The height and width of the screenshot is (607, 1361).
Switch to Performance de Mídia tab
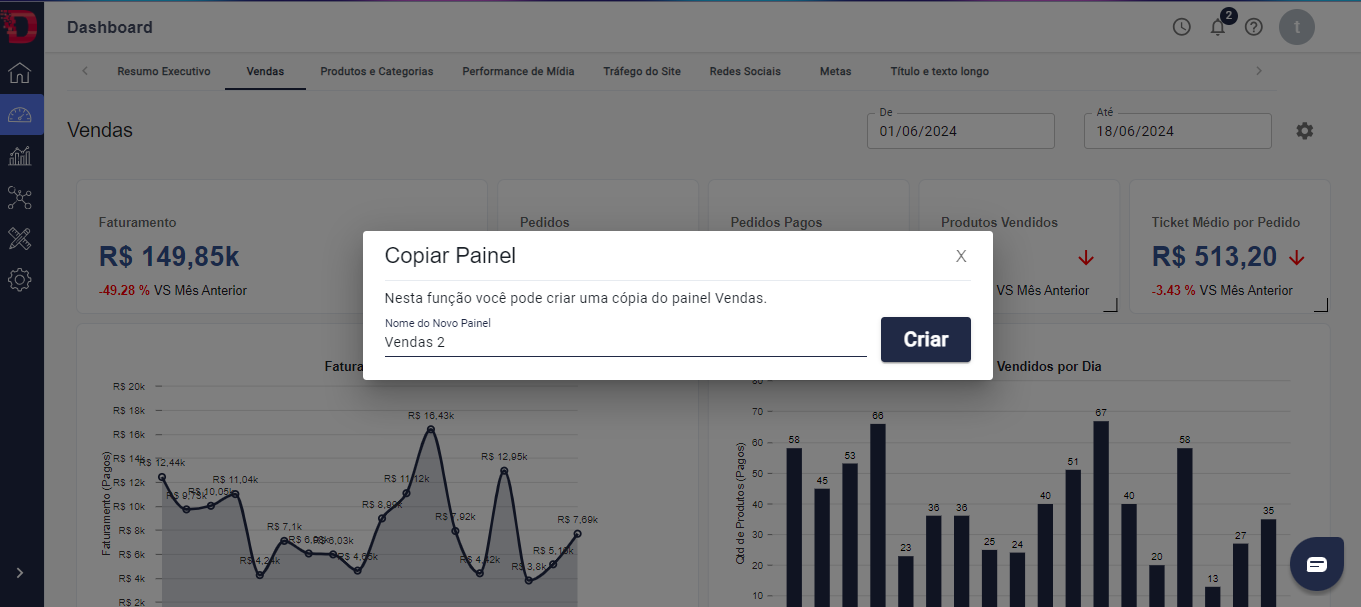pyautogui.click(x=518, y=71)
